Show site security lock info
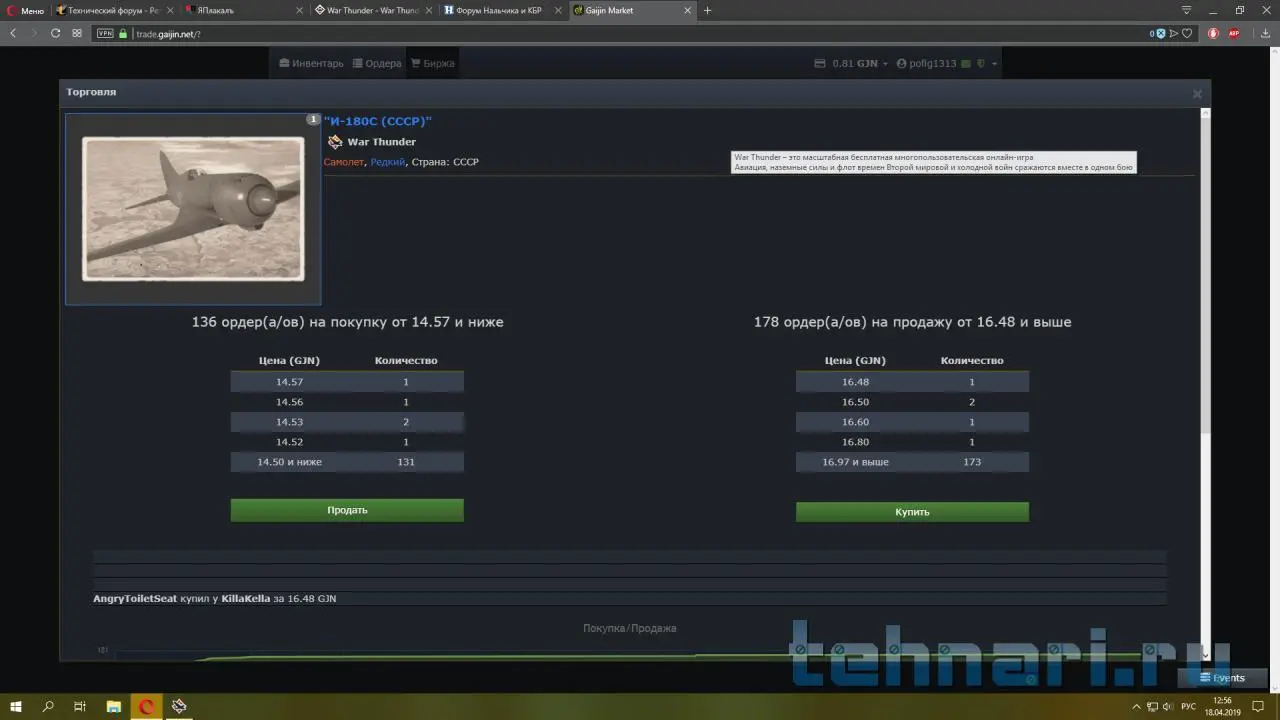1280x720 pixels. pos(123,33)
